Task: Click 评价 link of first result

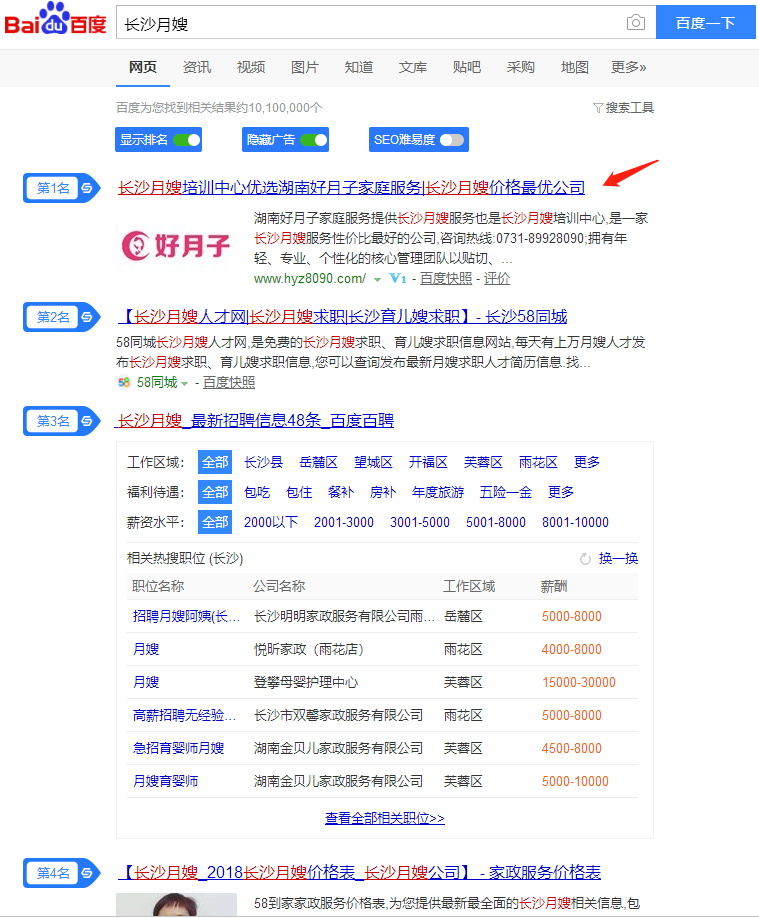Action: click(497, 279)
